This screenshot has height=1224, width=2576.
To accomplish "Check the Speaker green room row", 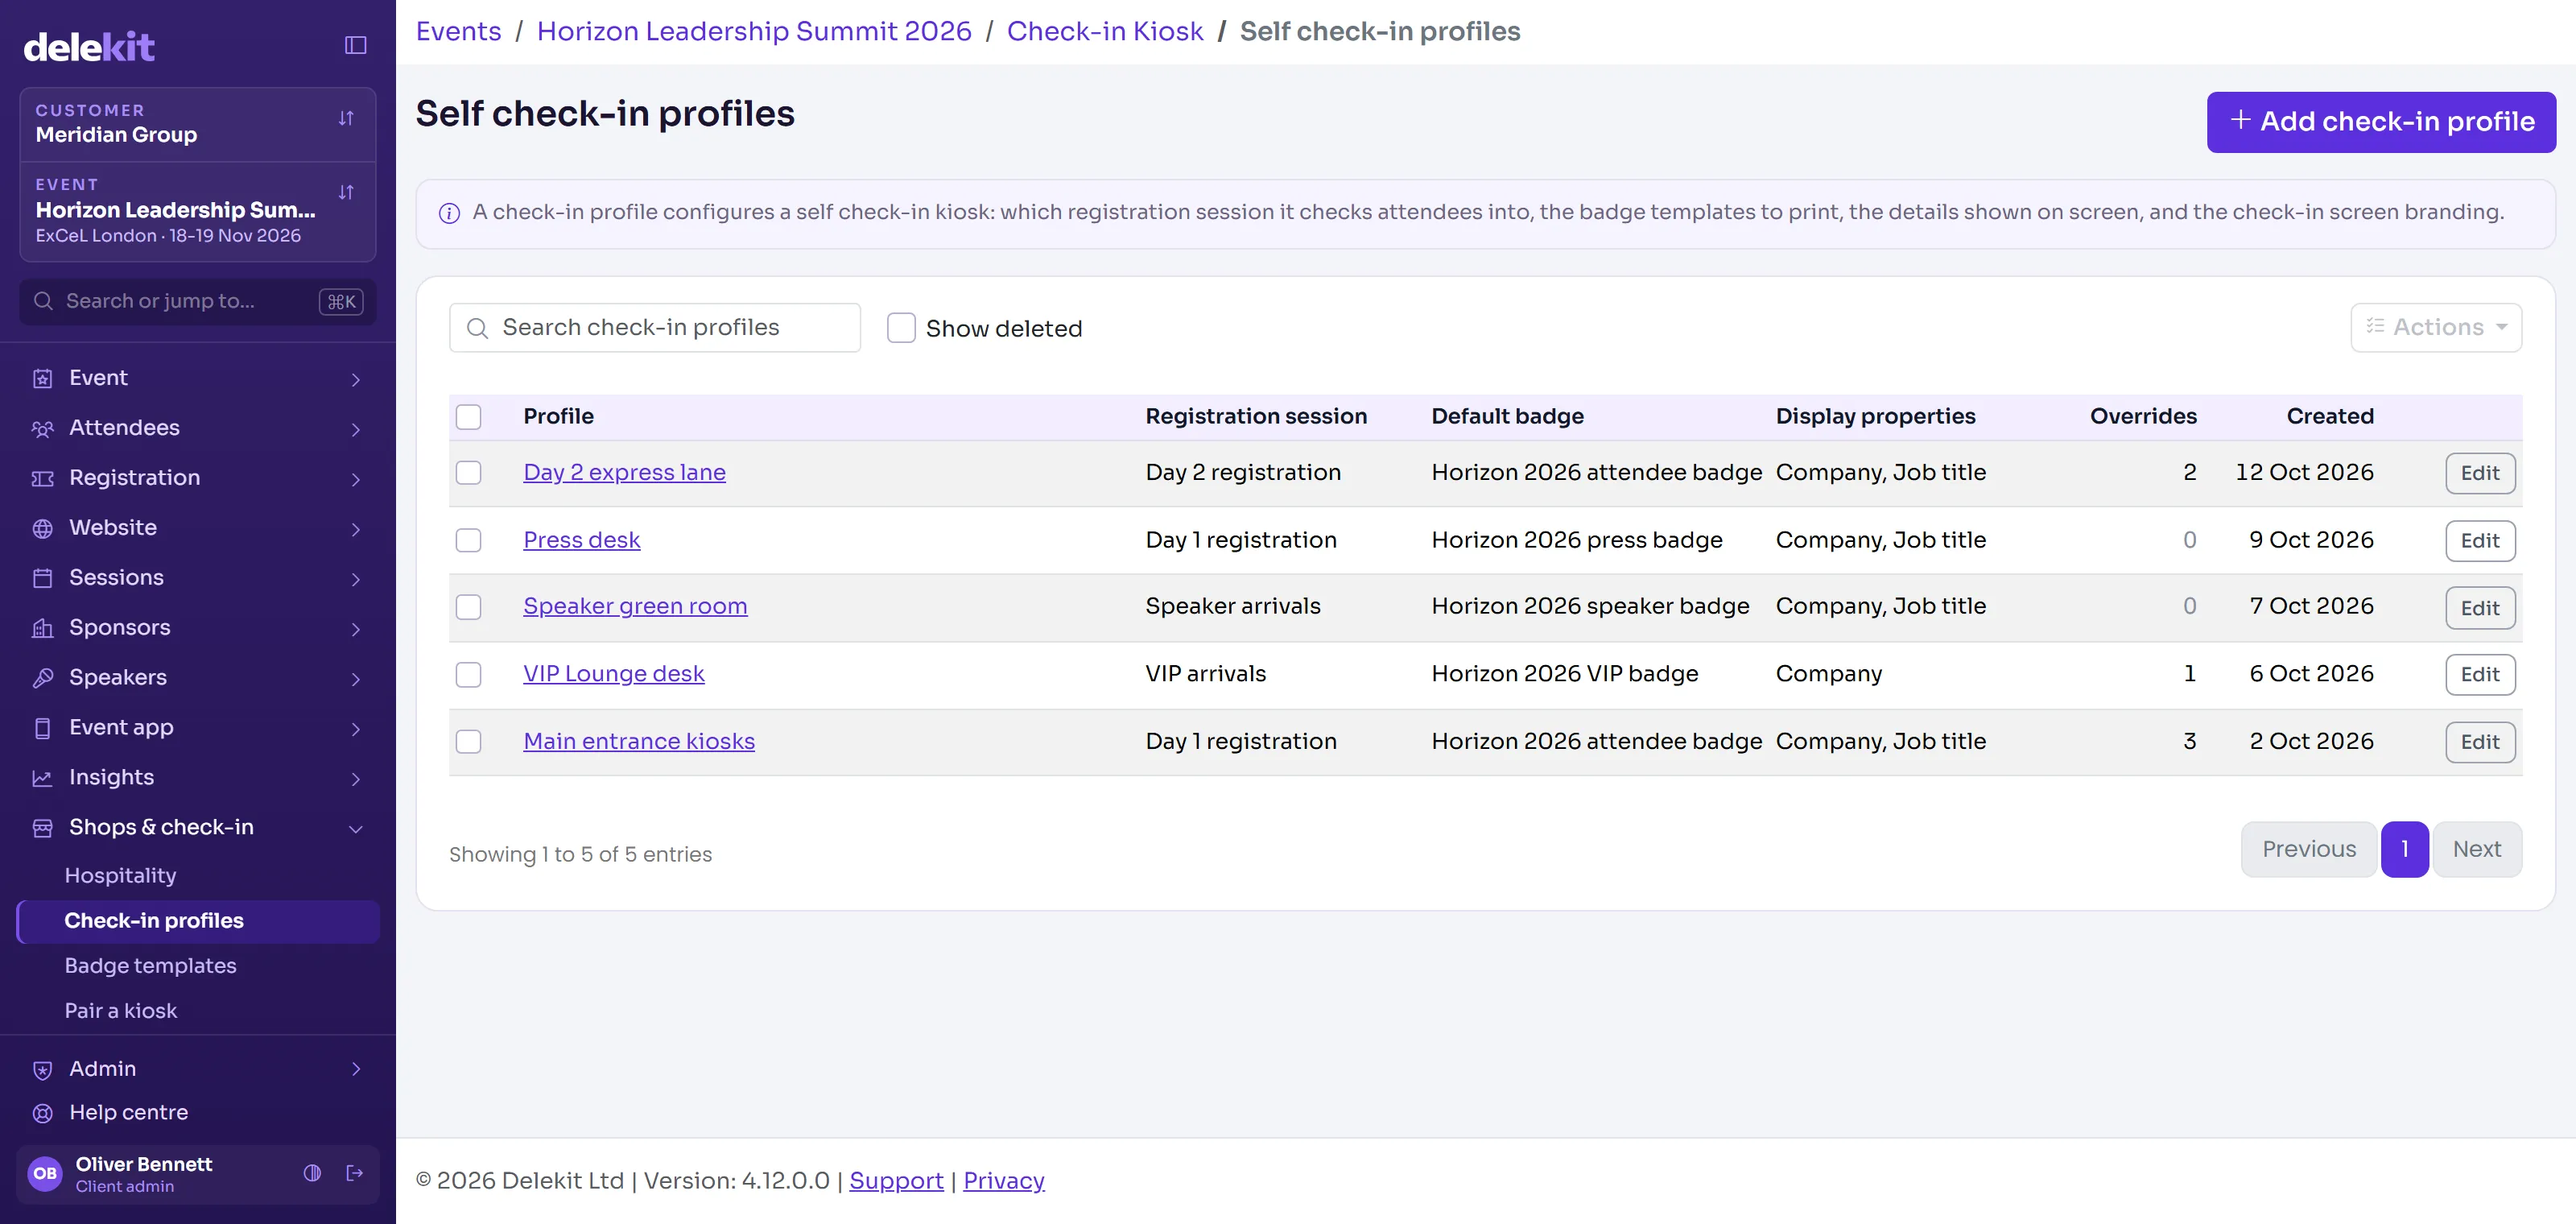I will 468,607.
